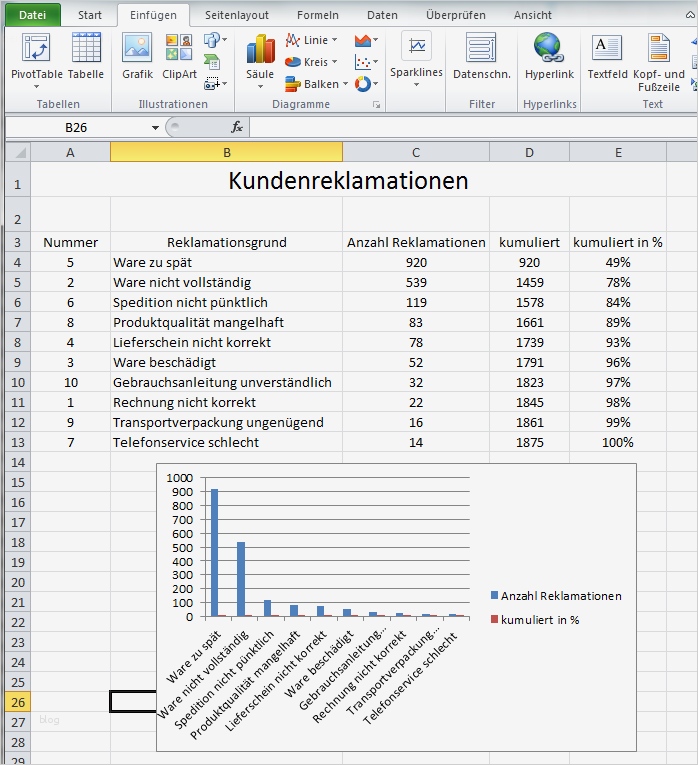Click the red kumuliert in % legend swatch
This screenshot has height=765, width=698.
pyautogui.click(x=494, y=619)
